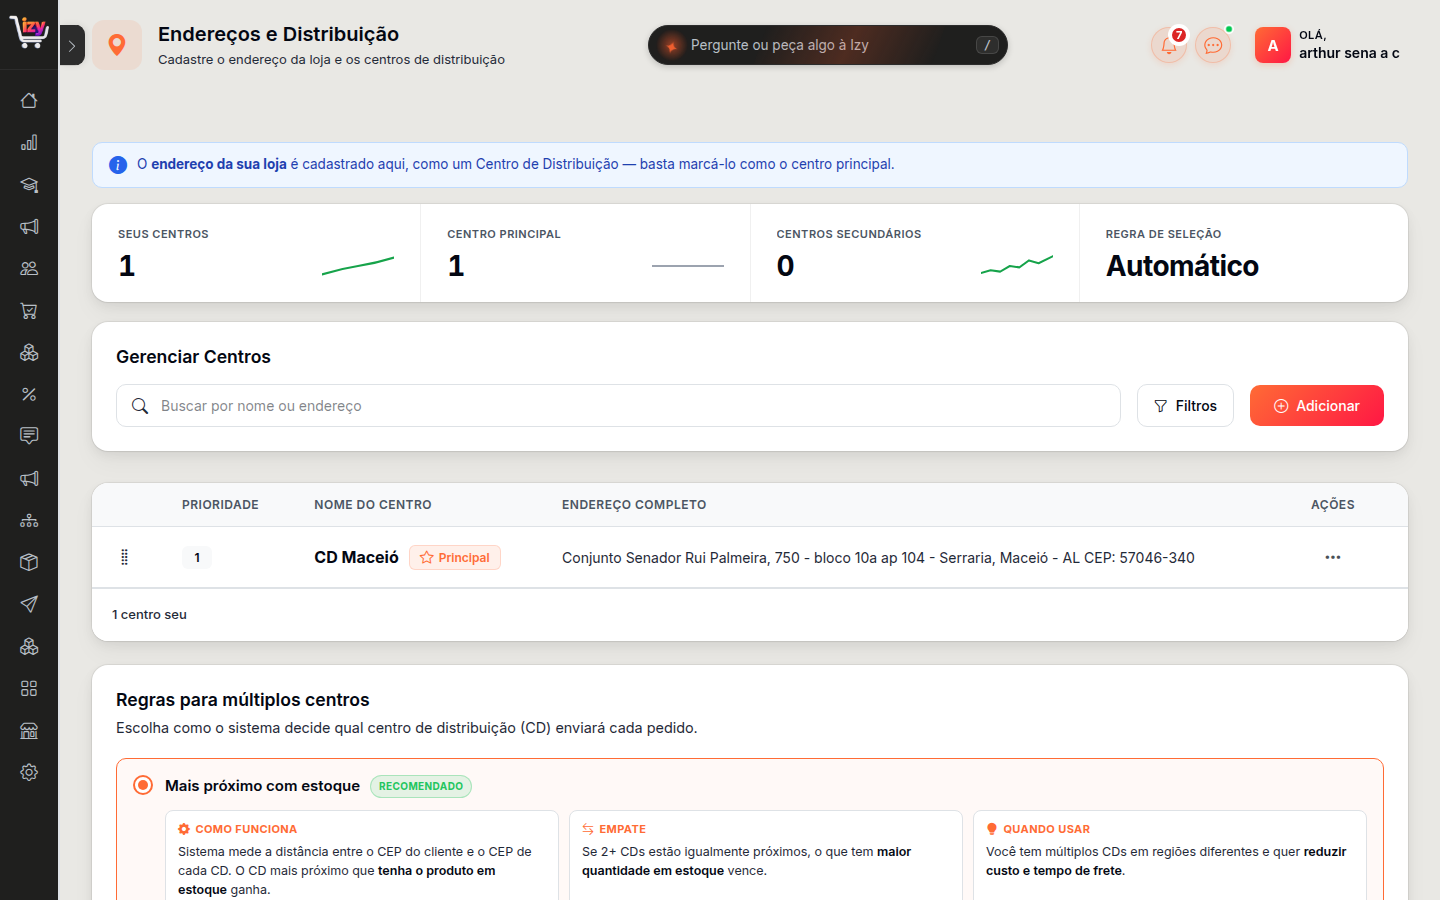The height and width of the screenshot is (900, 1440).
Task: Open the settings gear icon
Action: 29,772
